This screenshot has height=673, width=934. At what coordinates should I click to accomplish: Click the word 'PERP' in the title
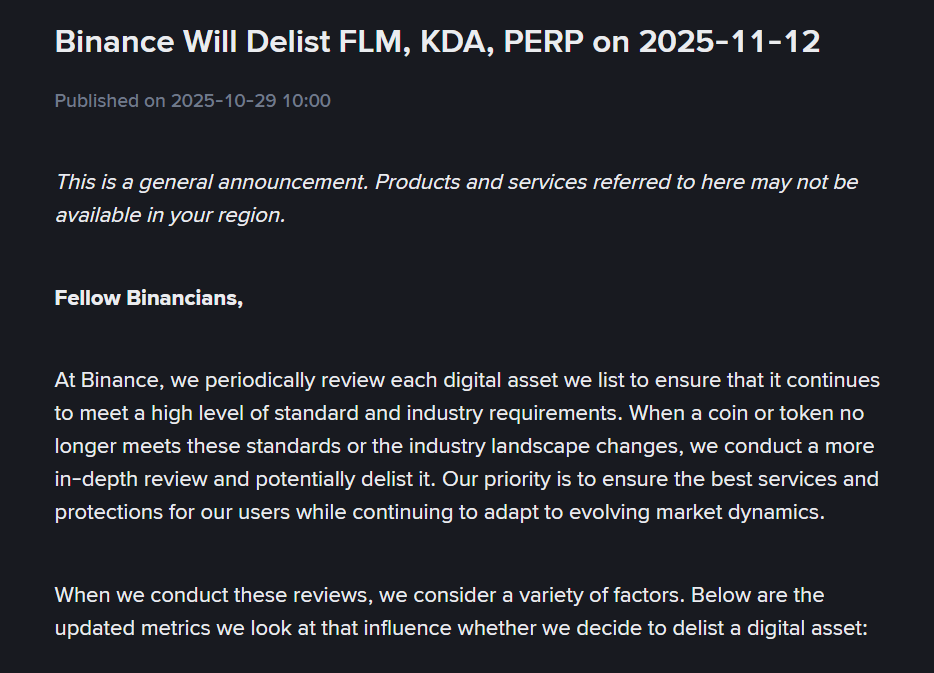click(x=544, y=42)
